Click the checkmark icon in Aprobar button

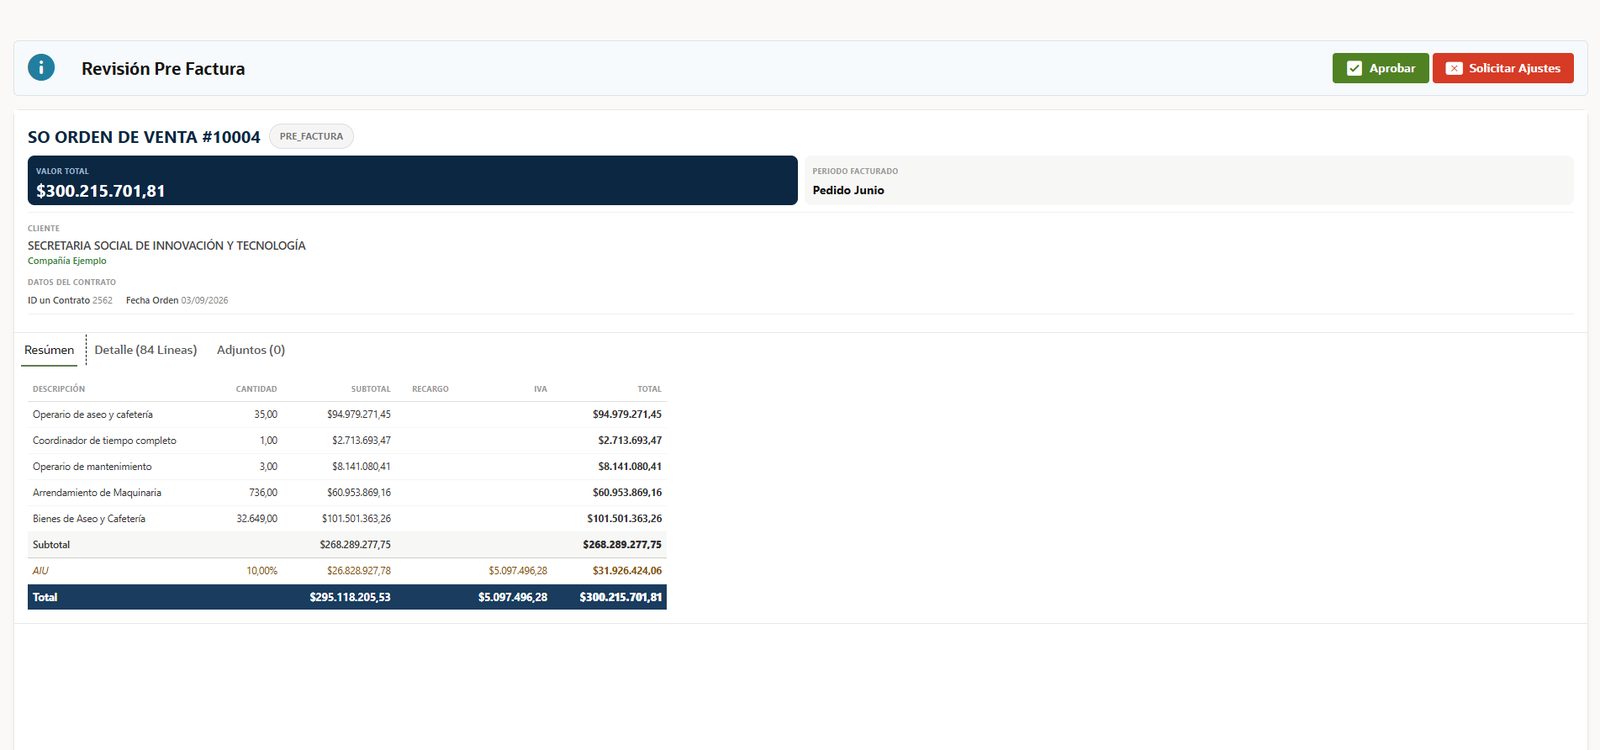click(x=1354, y=68)
